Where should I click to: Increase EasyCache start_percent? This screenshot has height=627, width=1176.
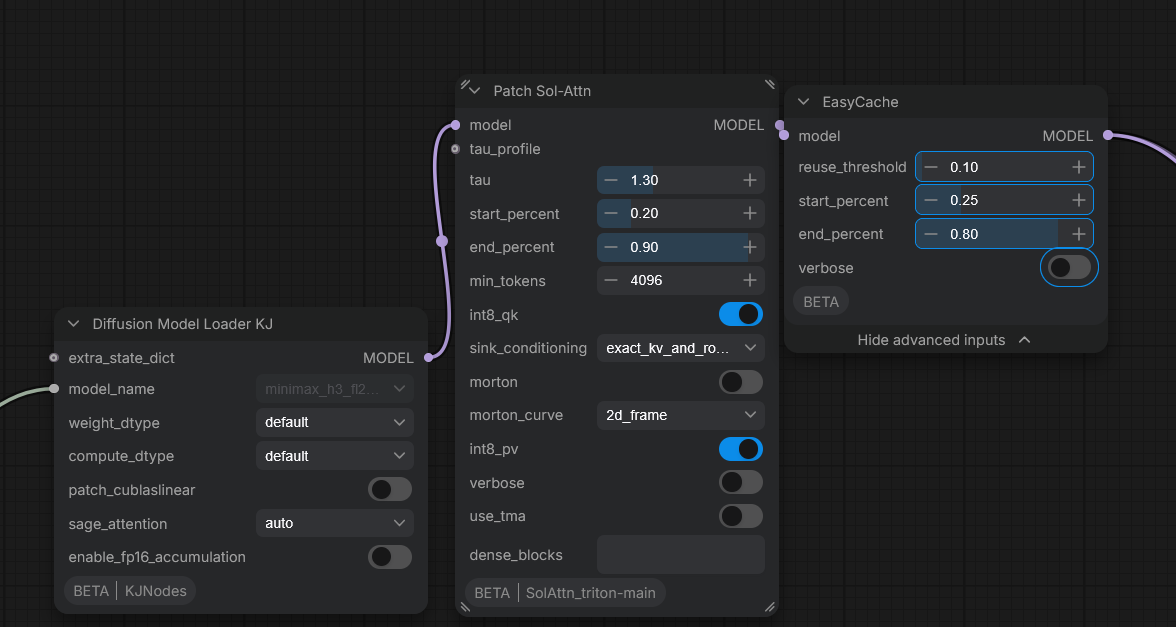click(x=1078, y=200)
